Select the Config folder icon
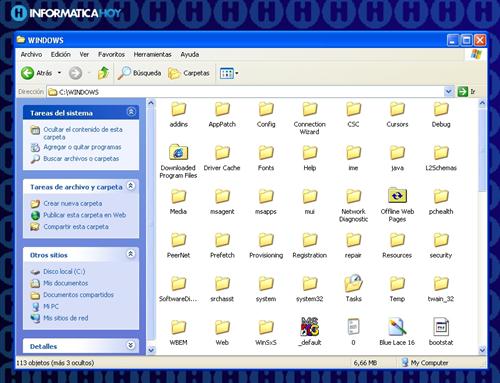This screenshot has width=500, height=383. pos(266,109)
